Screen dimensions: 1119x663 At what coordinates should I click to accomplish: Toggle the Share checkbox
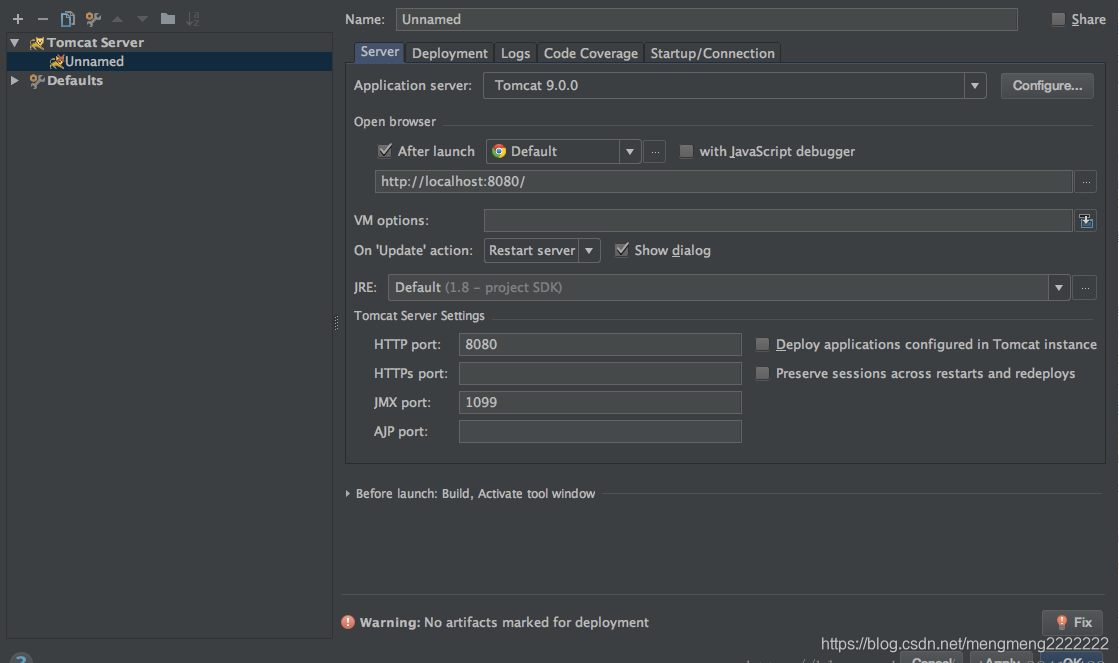[x=1058, y=19]
